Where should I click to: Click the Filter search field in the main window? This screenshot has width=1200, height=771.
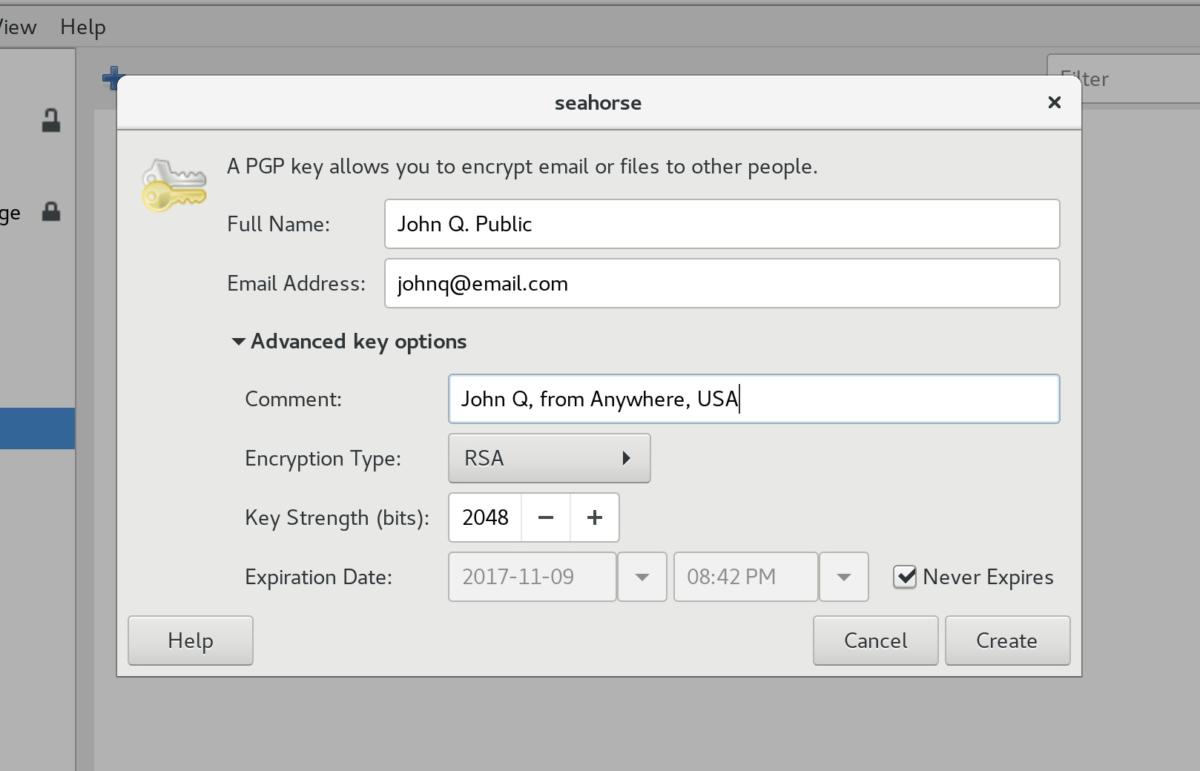1124,78
